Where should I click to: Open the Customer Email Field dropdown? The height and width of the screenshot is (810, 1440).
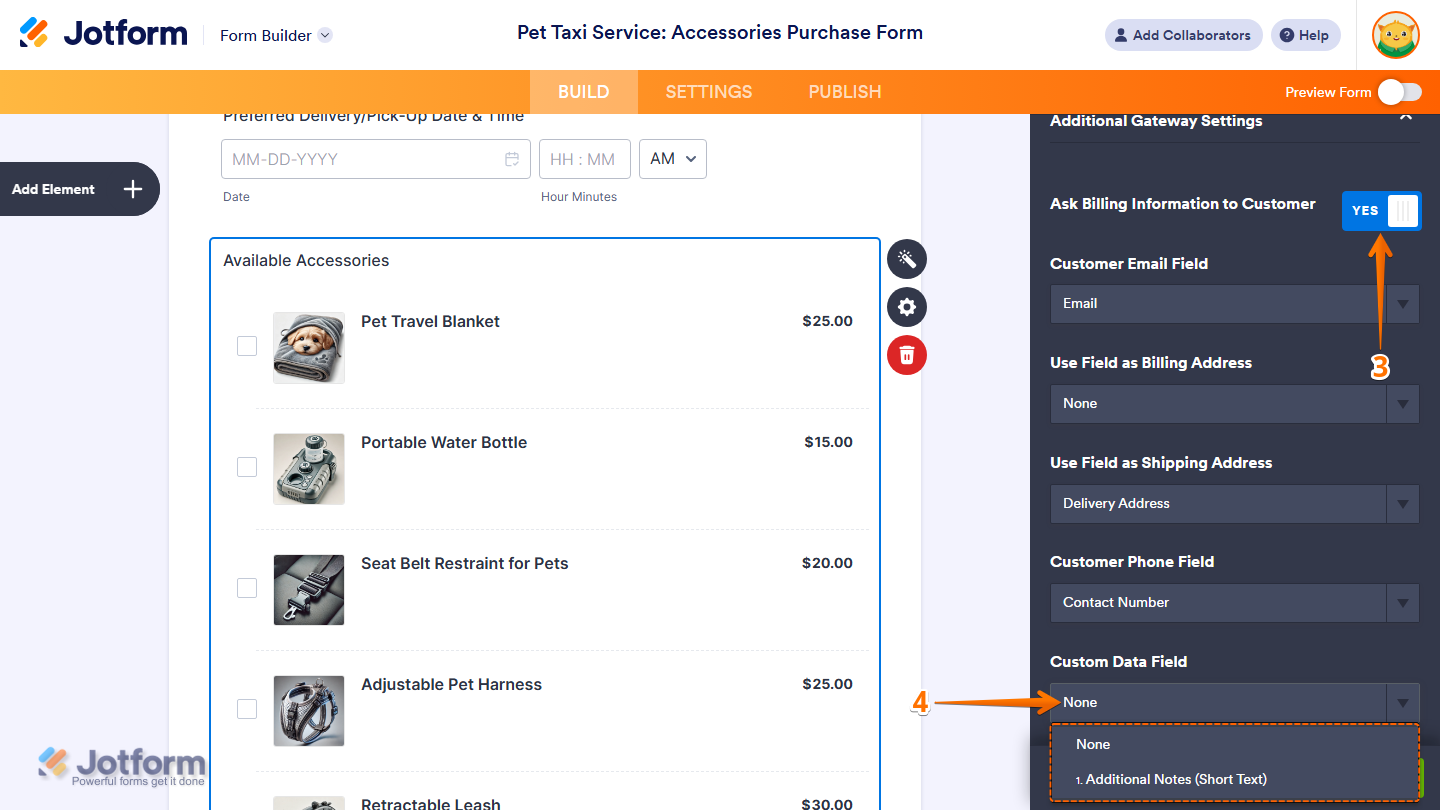[x=1234, y=303]
